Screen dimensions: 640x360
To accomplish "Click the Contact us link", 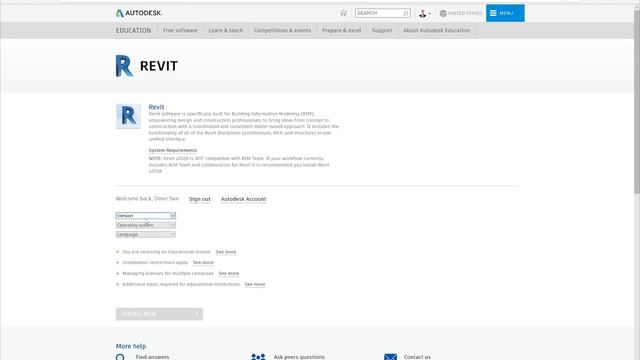I will tap(417, 357).
